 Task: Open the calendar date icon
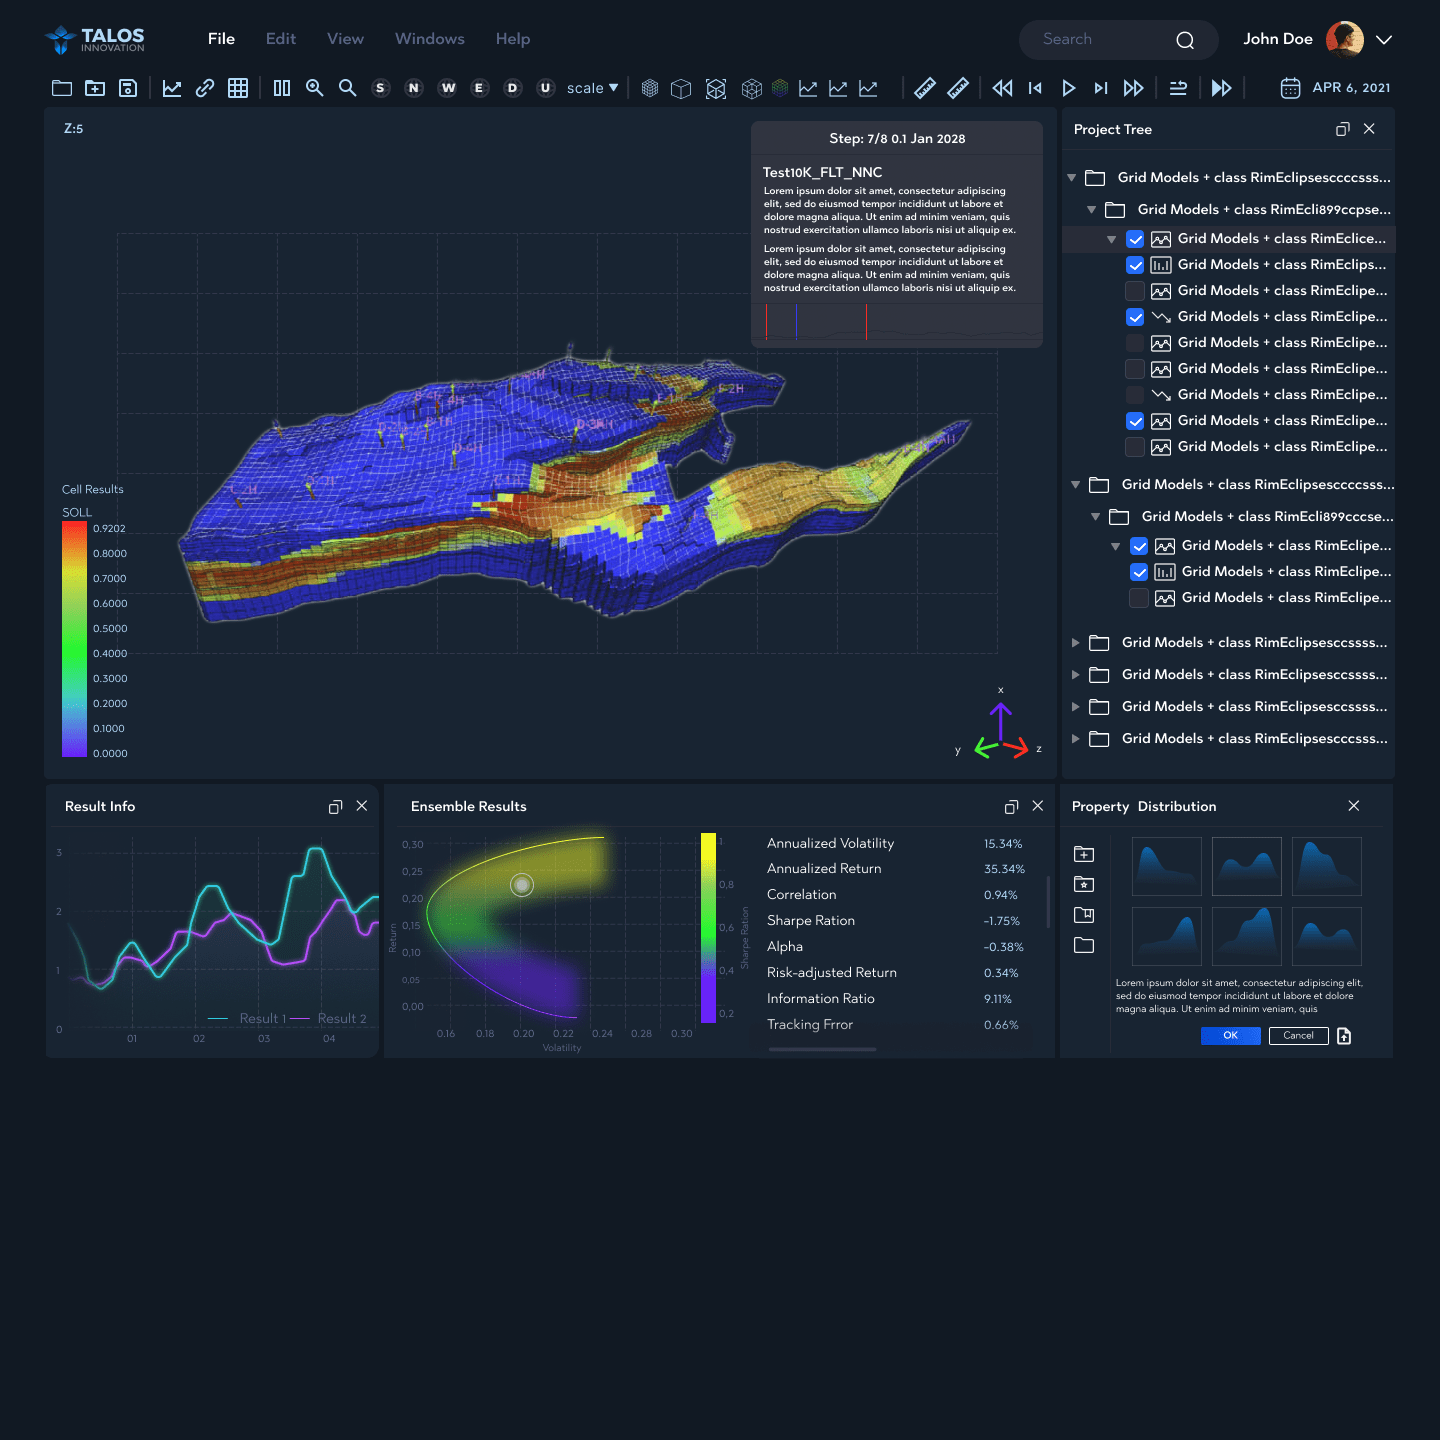pyautogui.click(x=1290, y=88)
